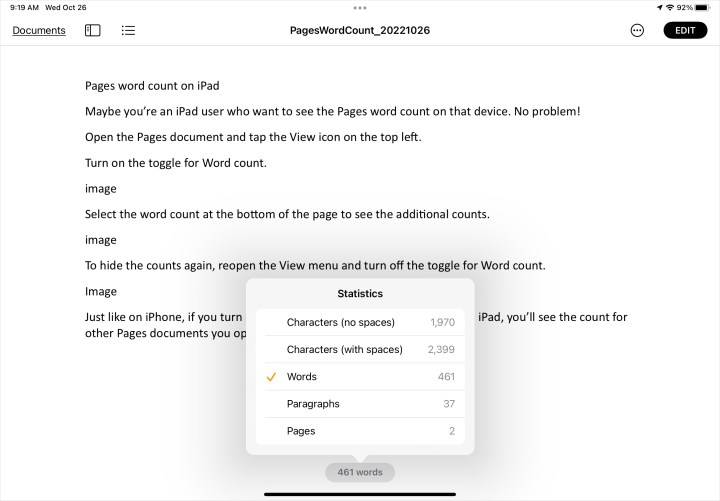Tap the heading 'Pages word count on iPad'
This screenshot has width=720, height=501.
tap(152, 86)
